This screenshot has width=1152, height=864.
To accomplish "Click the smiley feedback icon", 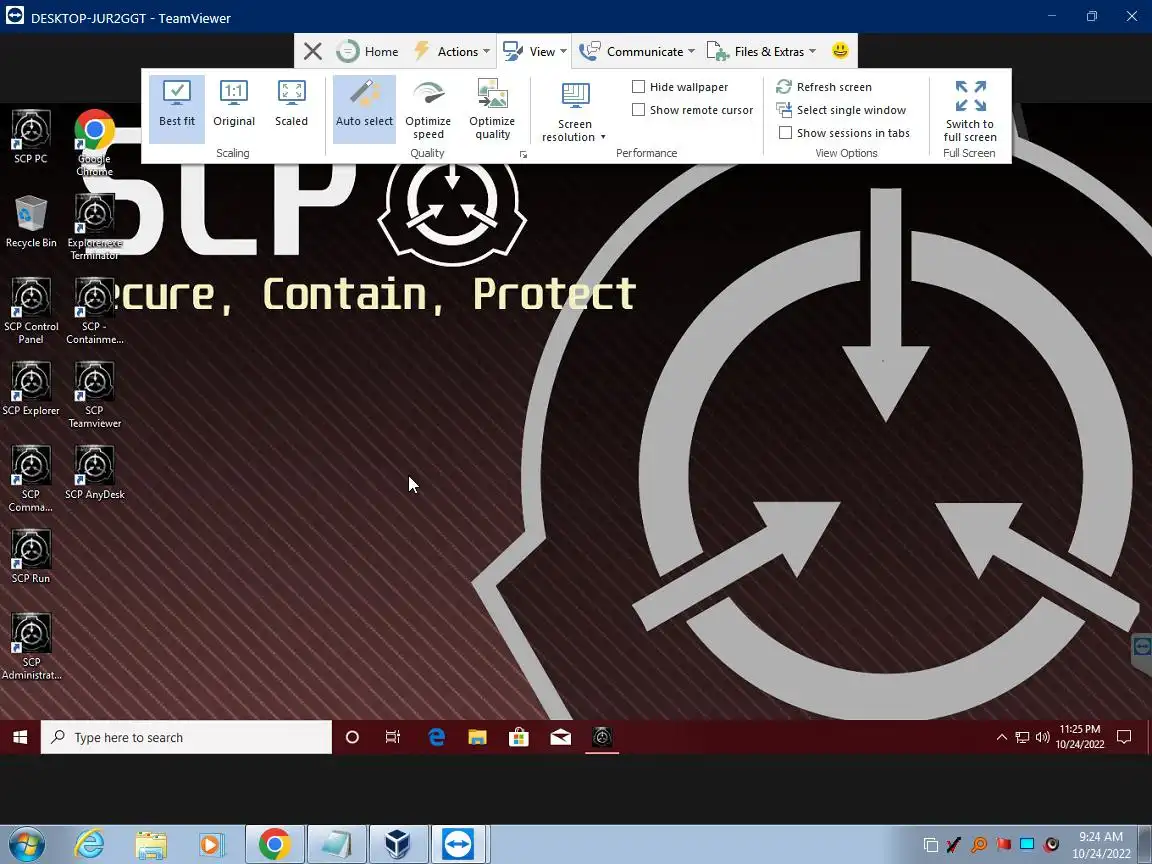I will [840, 50].
